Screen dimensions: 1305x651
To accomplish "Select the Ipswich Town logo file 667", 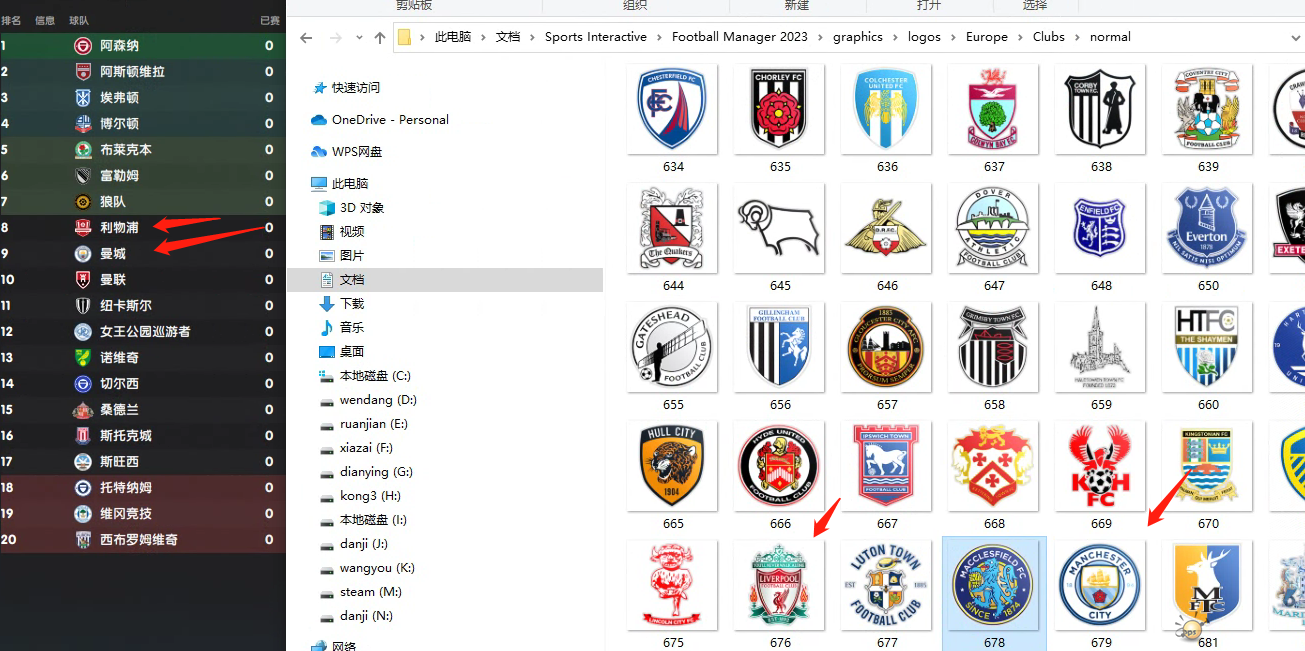I will [x=887, y=466].
